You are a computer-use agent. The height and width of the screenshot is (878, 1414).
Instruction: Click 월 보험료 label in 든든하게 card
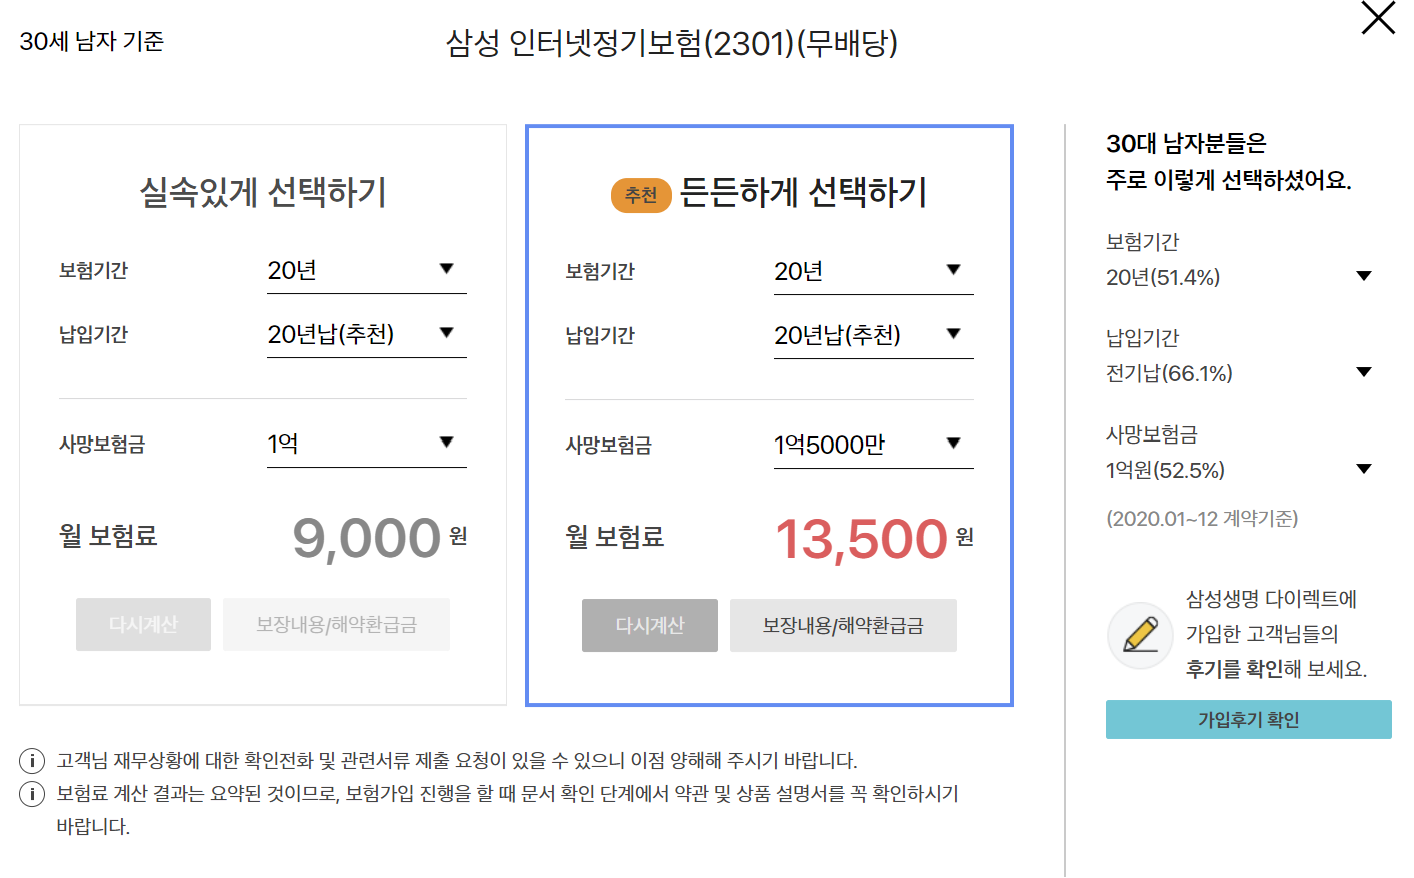[615, 537]
